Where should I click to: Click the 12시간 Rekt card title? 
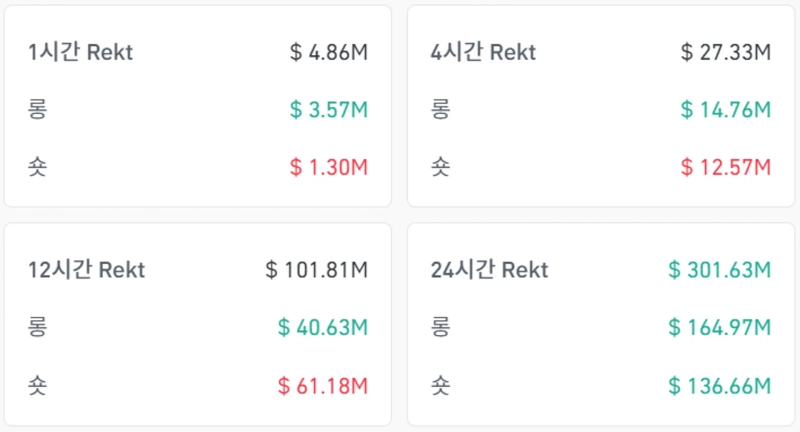(87, 270)
